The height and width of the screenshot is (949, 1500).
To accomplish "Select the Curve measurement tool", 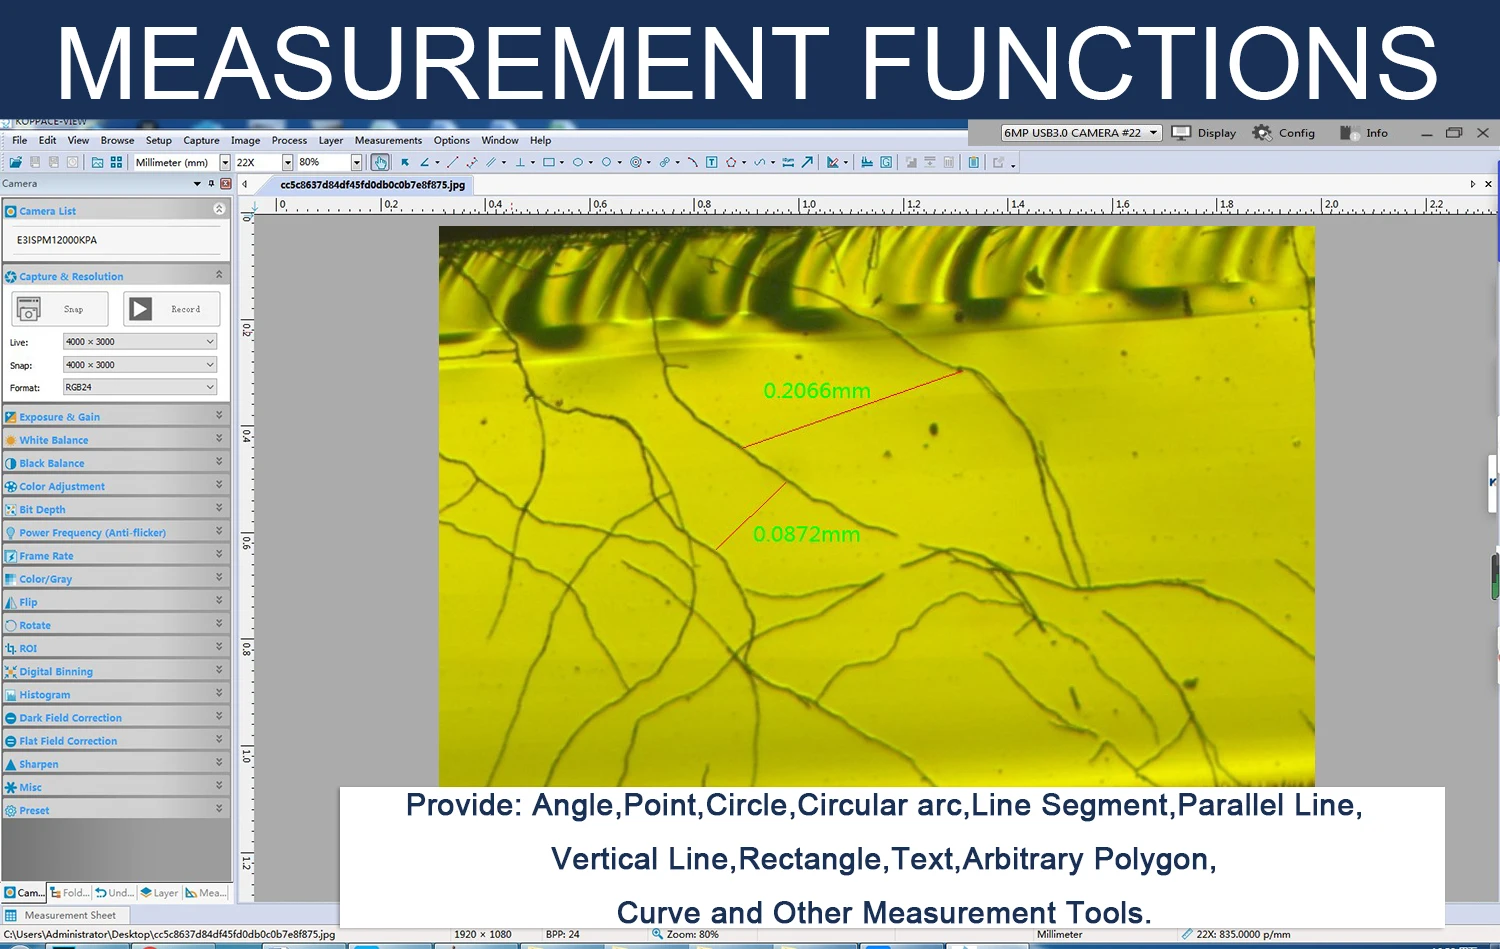I will tap(760, 162).
